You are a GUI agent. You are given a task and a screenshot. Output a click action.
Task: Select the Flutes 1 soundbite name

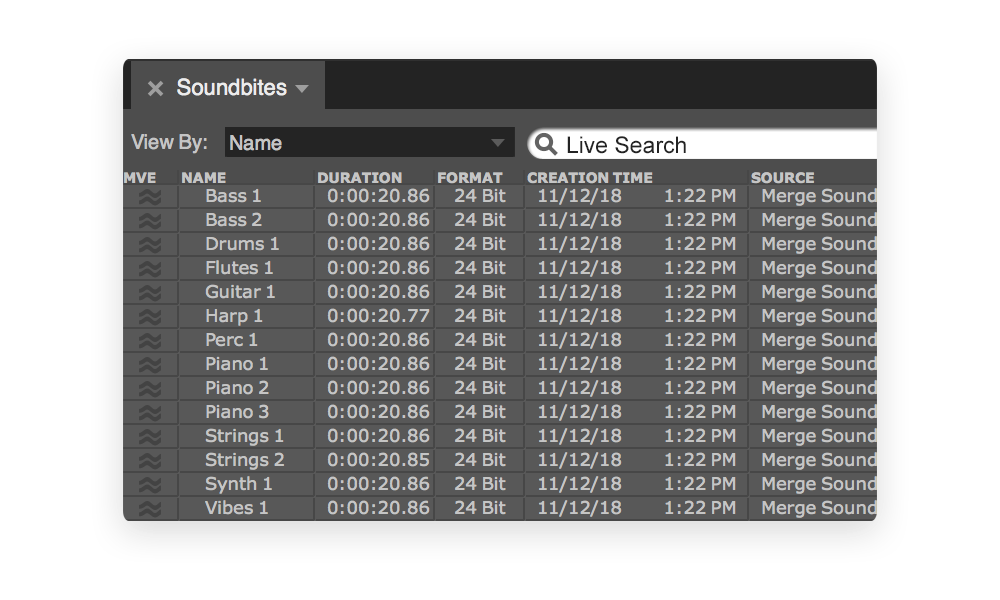click(x=239, y=268)
